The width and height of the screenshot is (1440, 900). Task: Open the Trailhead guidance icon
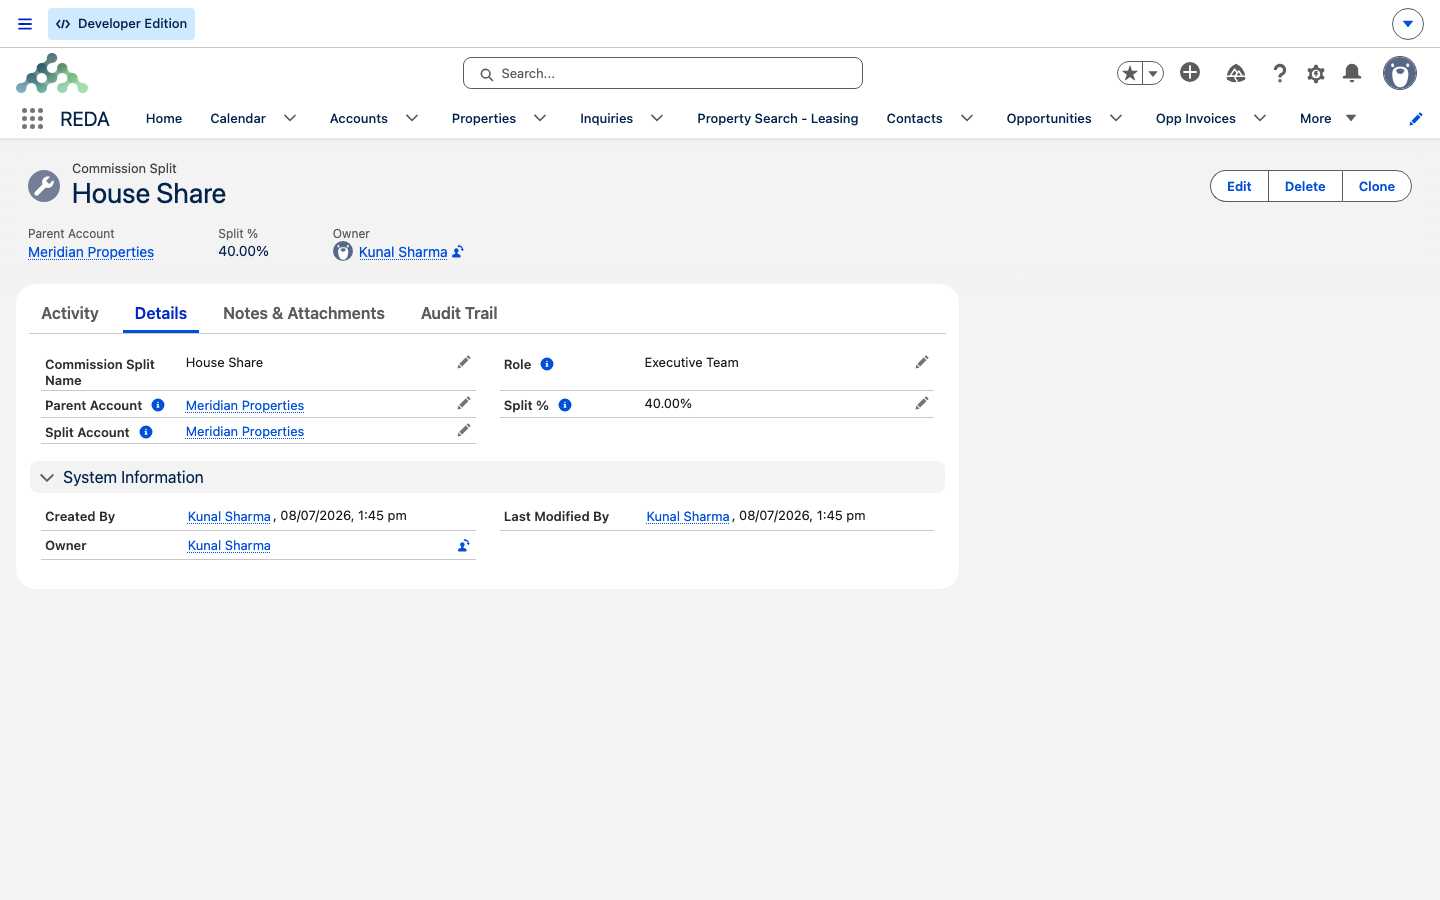(x=1236, y=73)
